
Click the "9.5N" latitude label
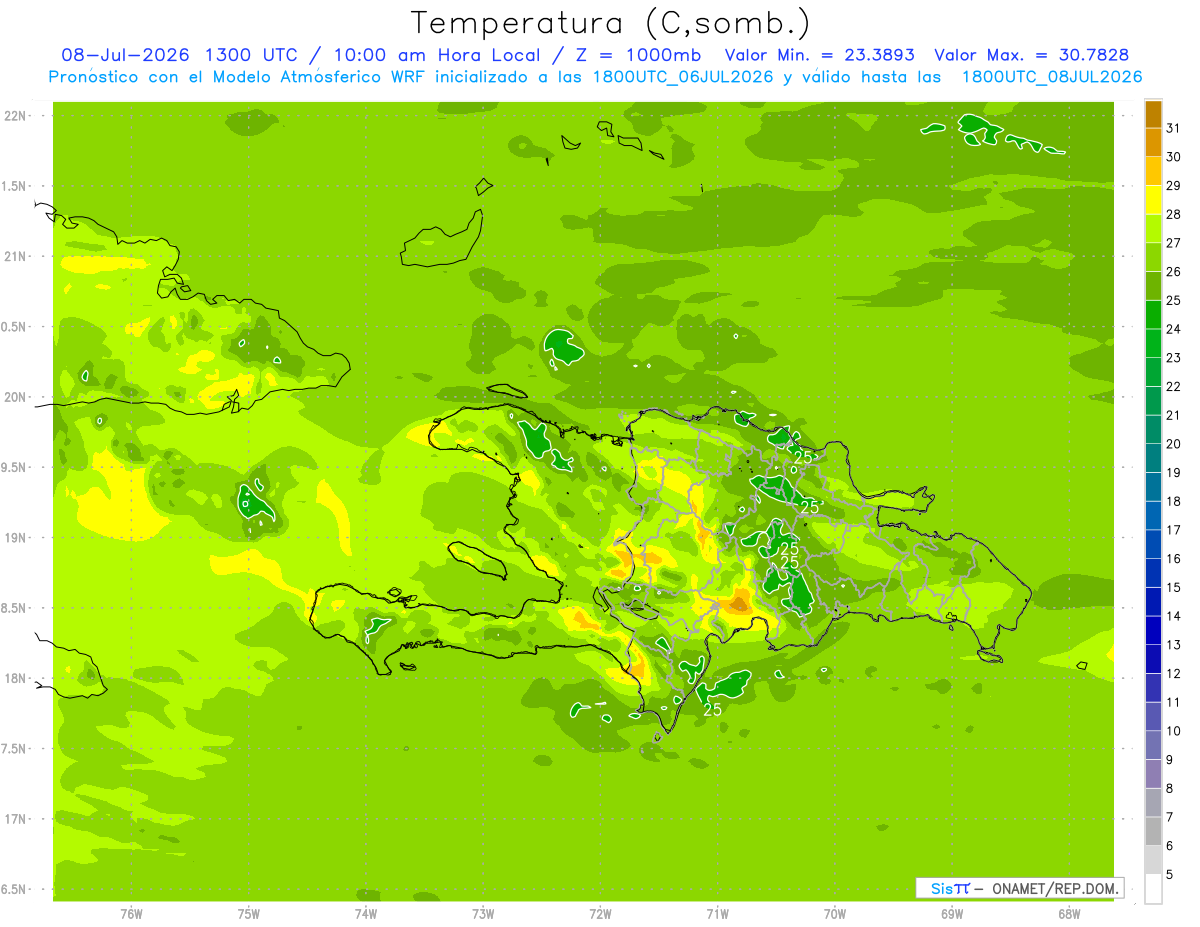pyautogui.click(x=15, y=467)
